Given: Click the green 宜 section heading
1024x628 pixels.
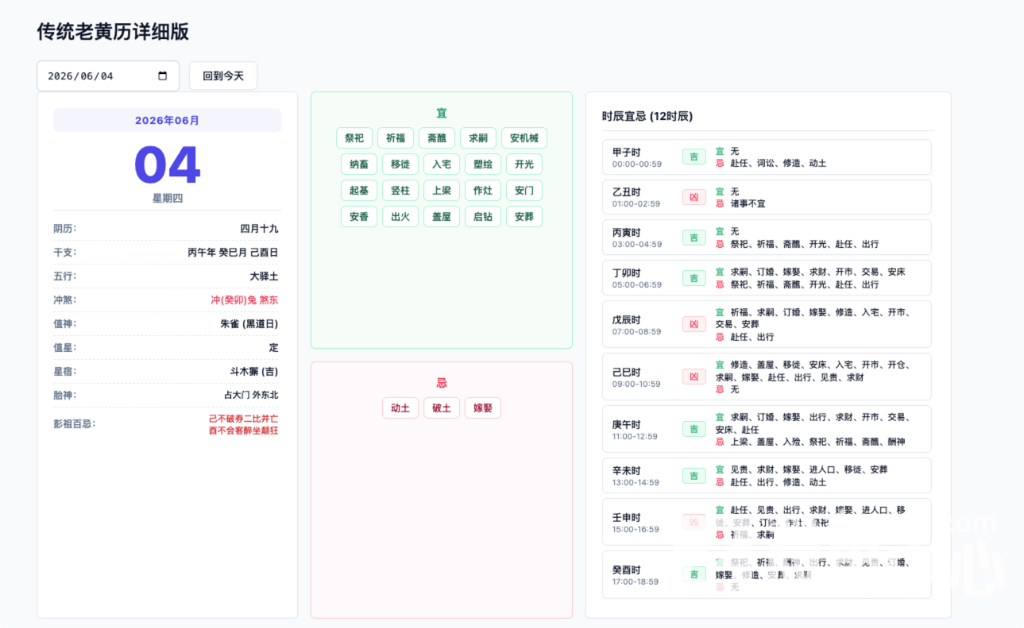Looking at the screenshot, I should pyautogui.click(x=441, y=113).
